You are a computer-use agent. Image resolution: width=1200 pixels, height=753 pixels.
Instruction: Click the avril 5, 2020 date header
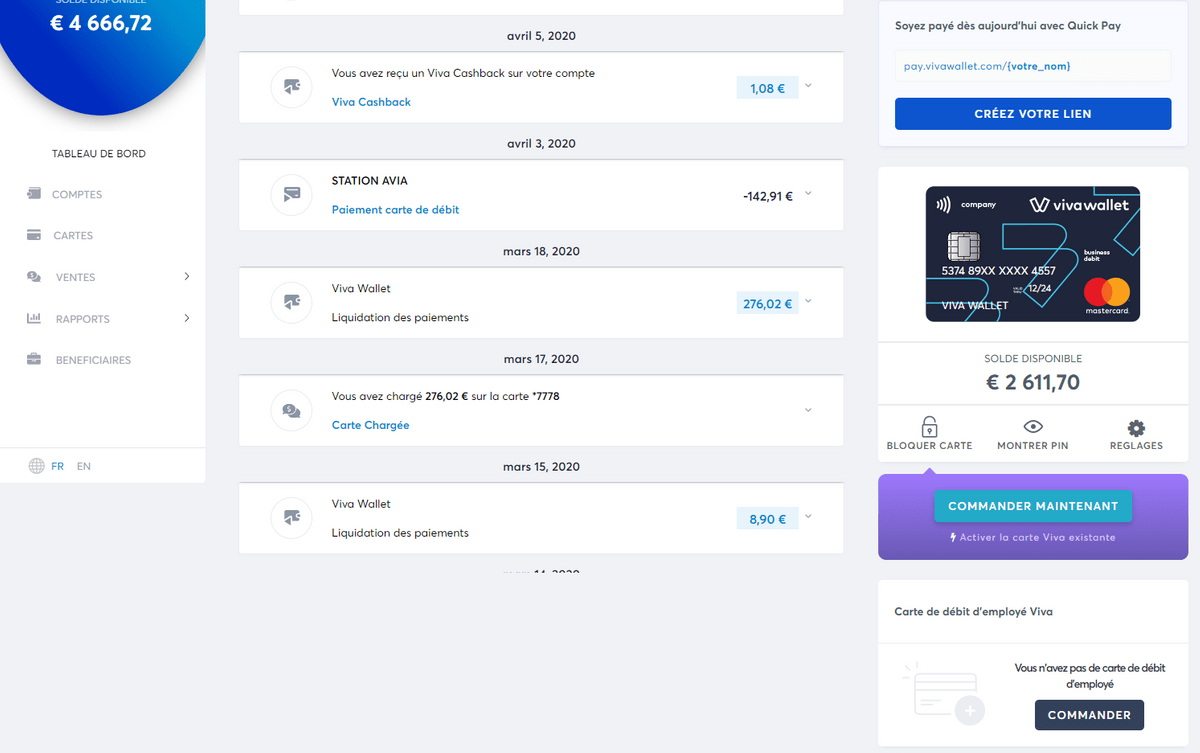point(541,36)
